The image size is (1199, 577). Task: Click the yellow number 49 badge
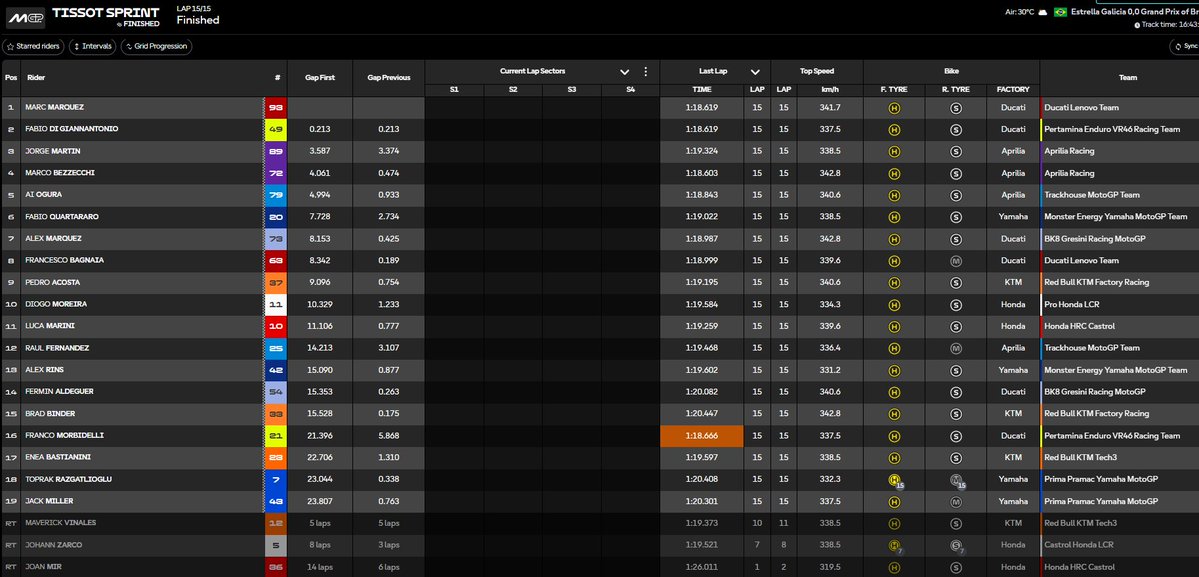tap(275, 129)
